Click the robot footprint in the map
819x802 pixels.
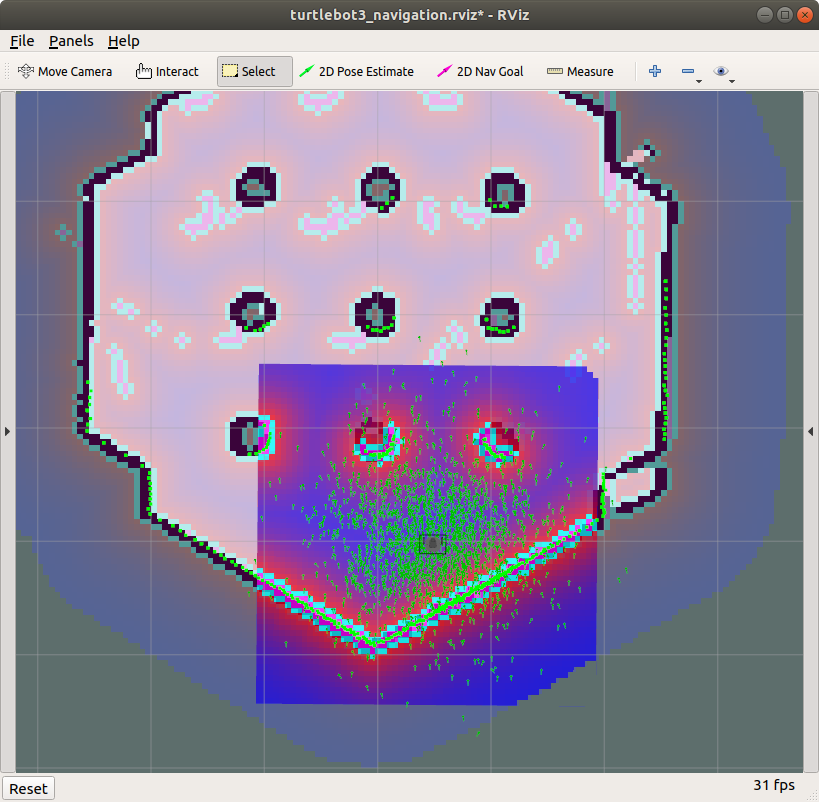432,543
